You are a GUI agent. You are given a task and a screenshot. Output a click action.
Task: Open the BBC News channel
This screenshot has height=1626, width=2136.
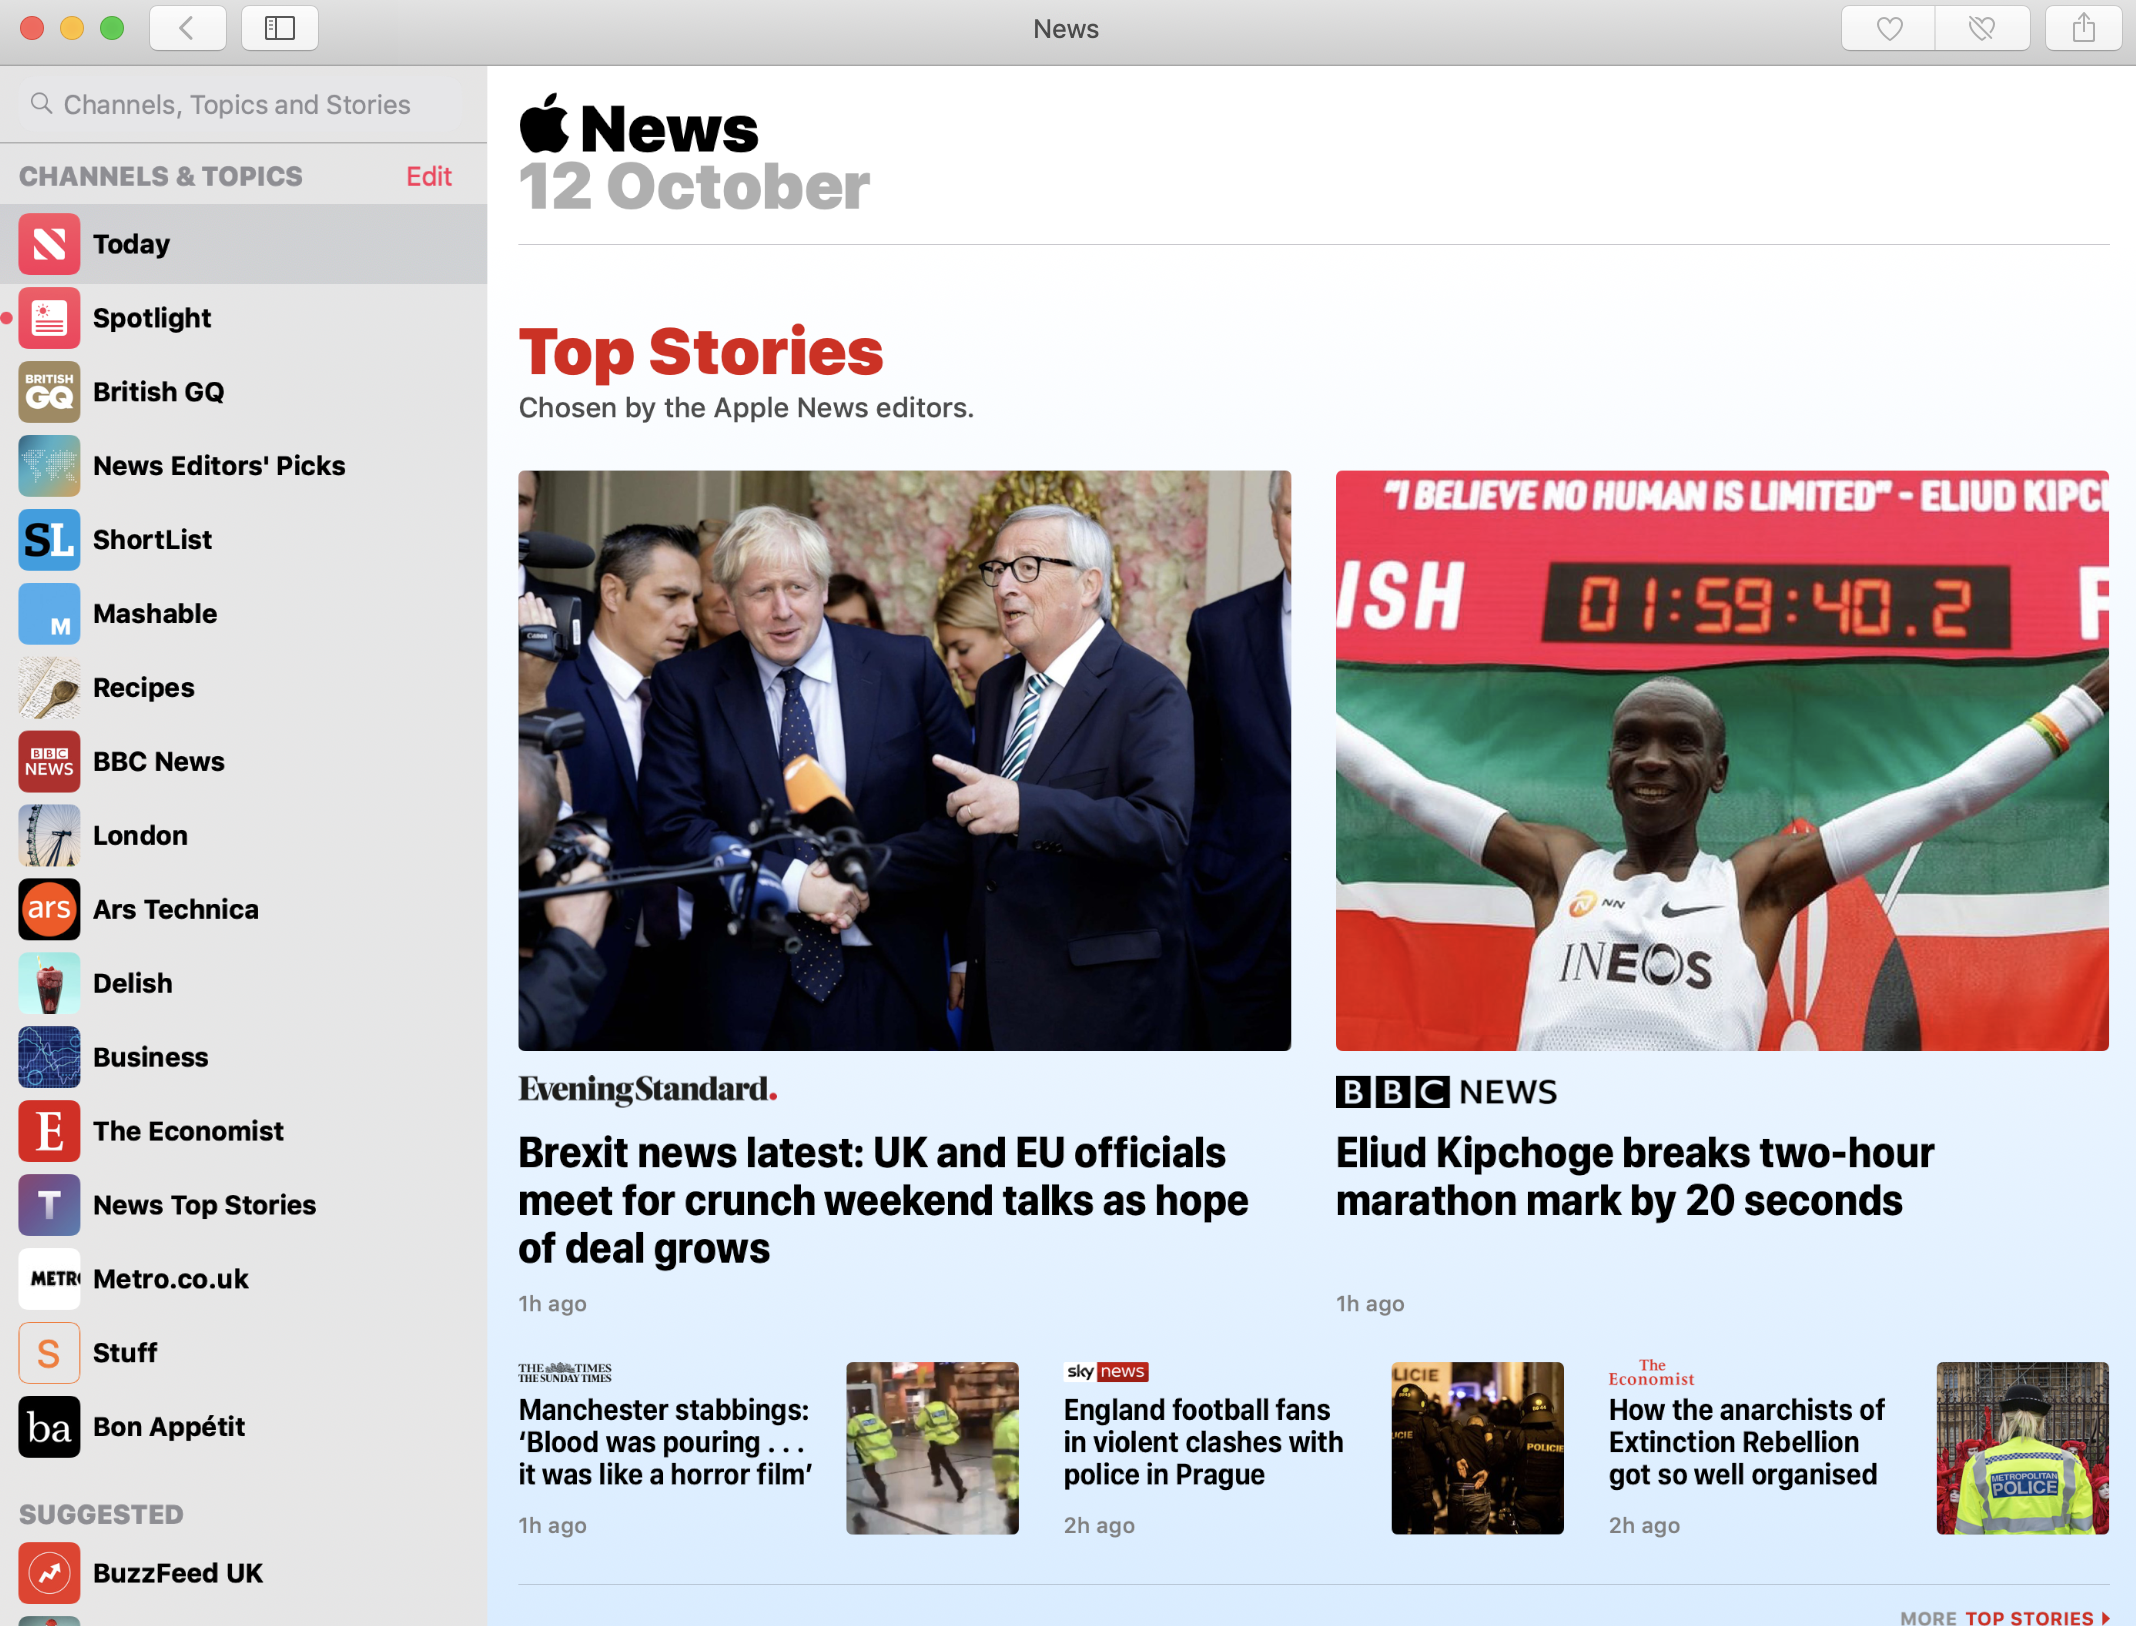tap(159, 762)
